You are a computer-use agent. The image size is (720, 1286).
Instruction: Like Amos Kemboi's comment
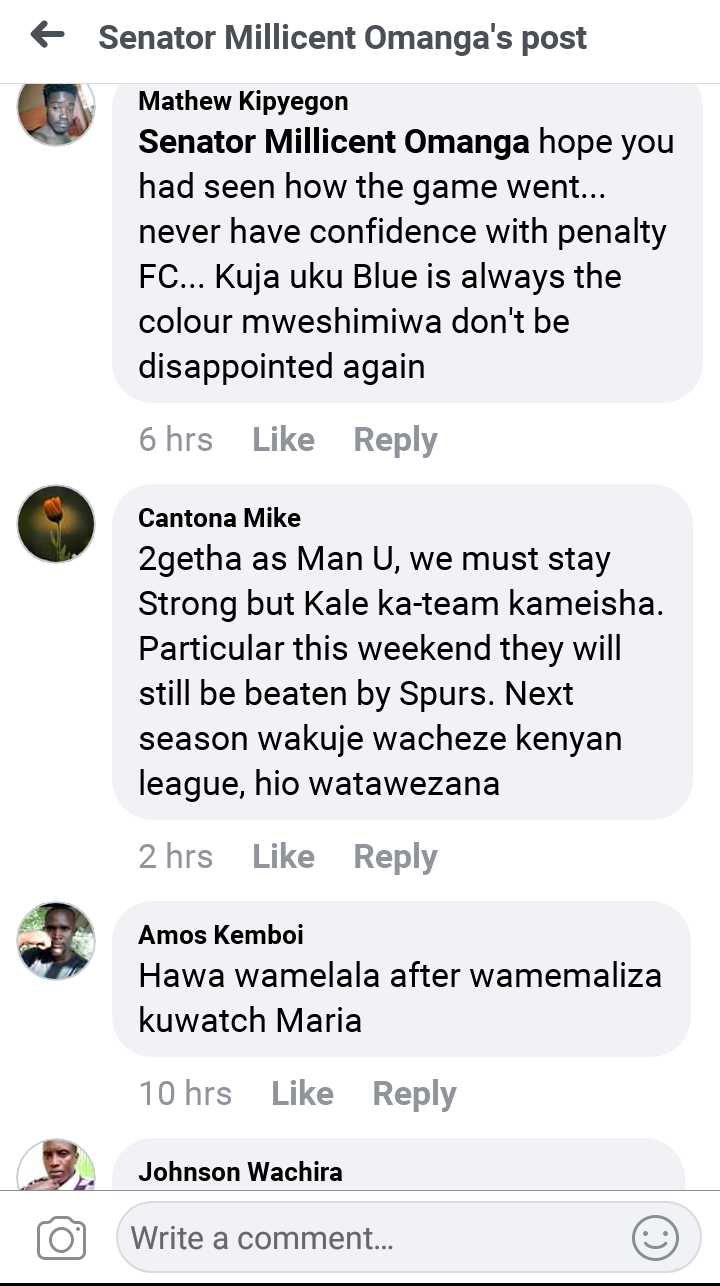click(x=302, y=1094)
